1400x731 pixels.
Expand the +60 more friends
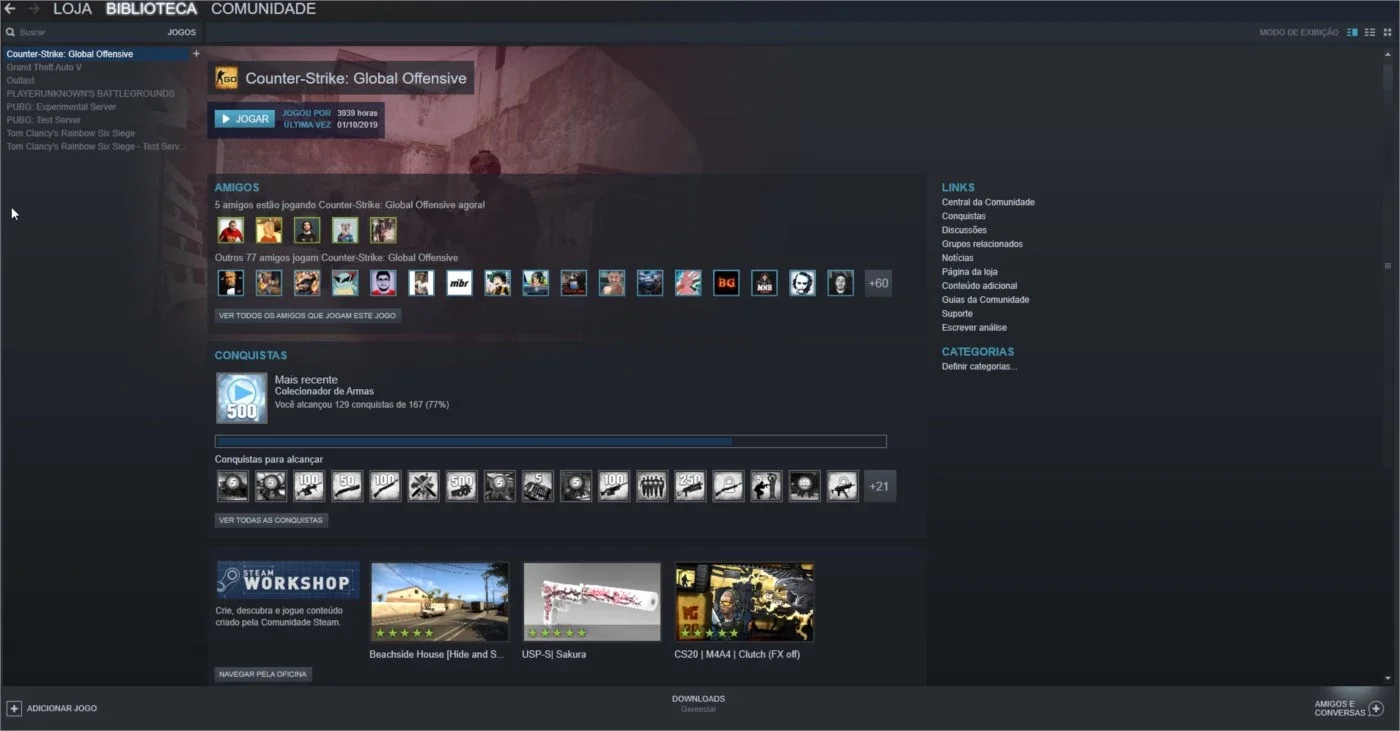(x=878, y=283)
